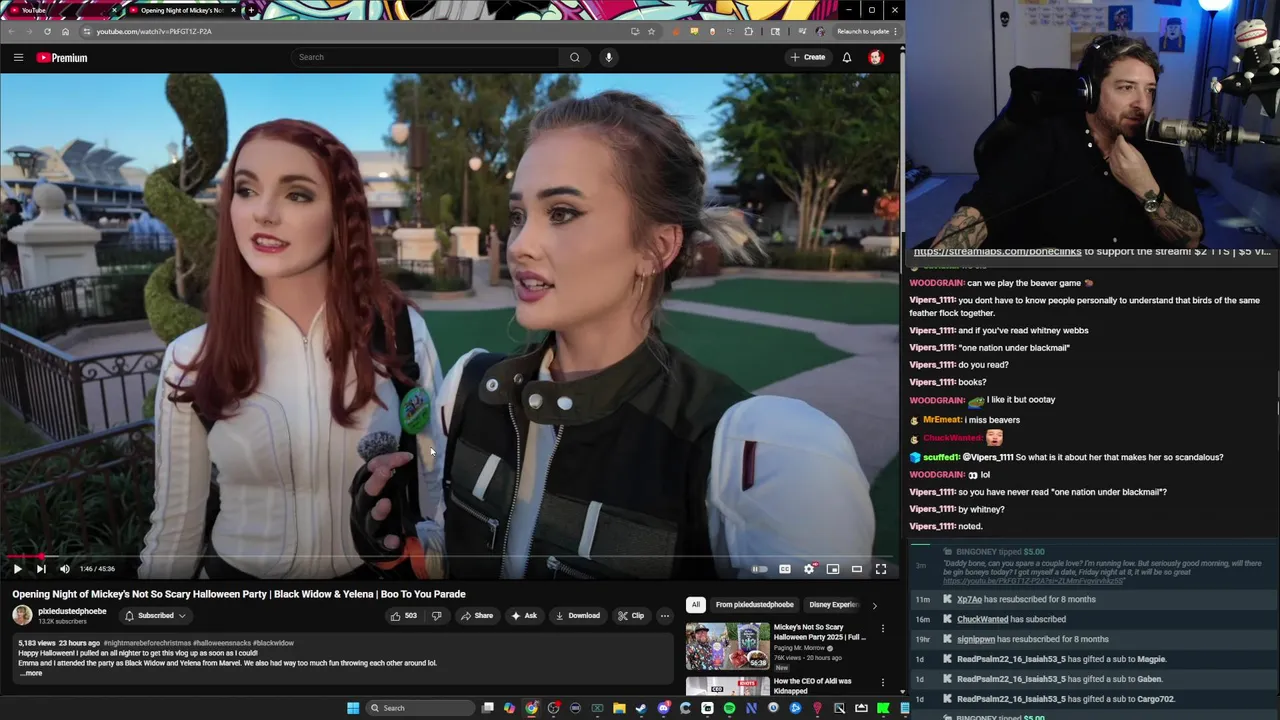This screenshot has height=720, width=1280.
Task: Switch to the first YouTube browser tab
Action: 60,10
